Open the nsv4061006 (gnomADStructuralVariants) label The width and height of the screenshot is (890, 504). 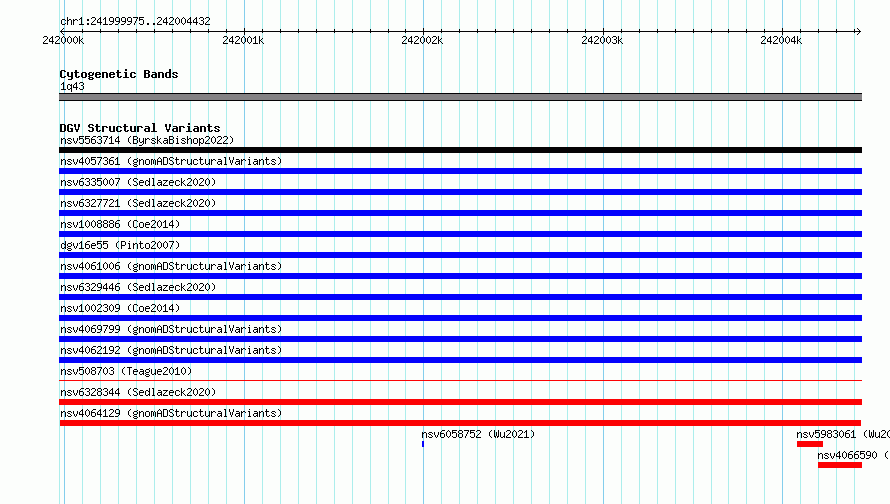pyautogui.click(x=171, y=266)
